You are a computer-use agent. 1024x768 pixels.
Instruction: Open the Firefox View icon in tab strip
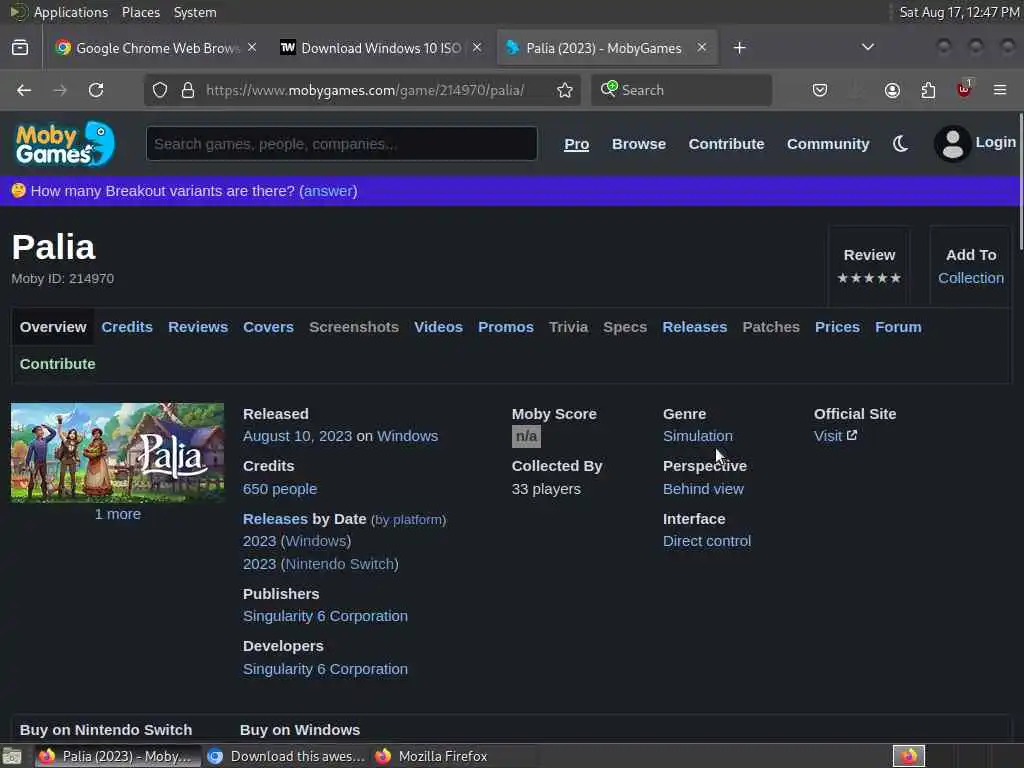(20, 48)
